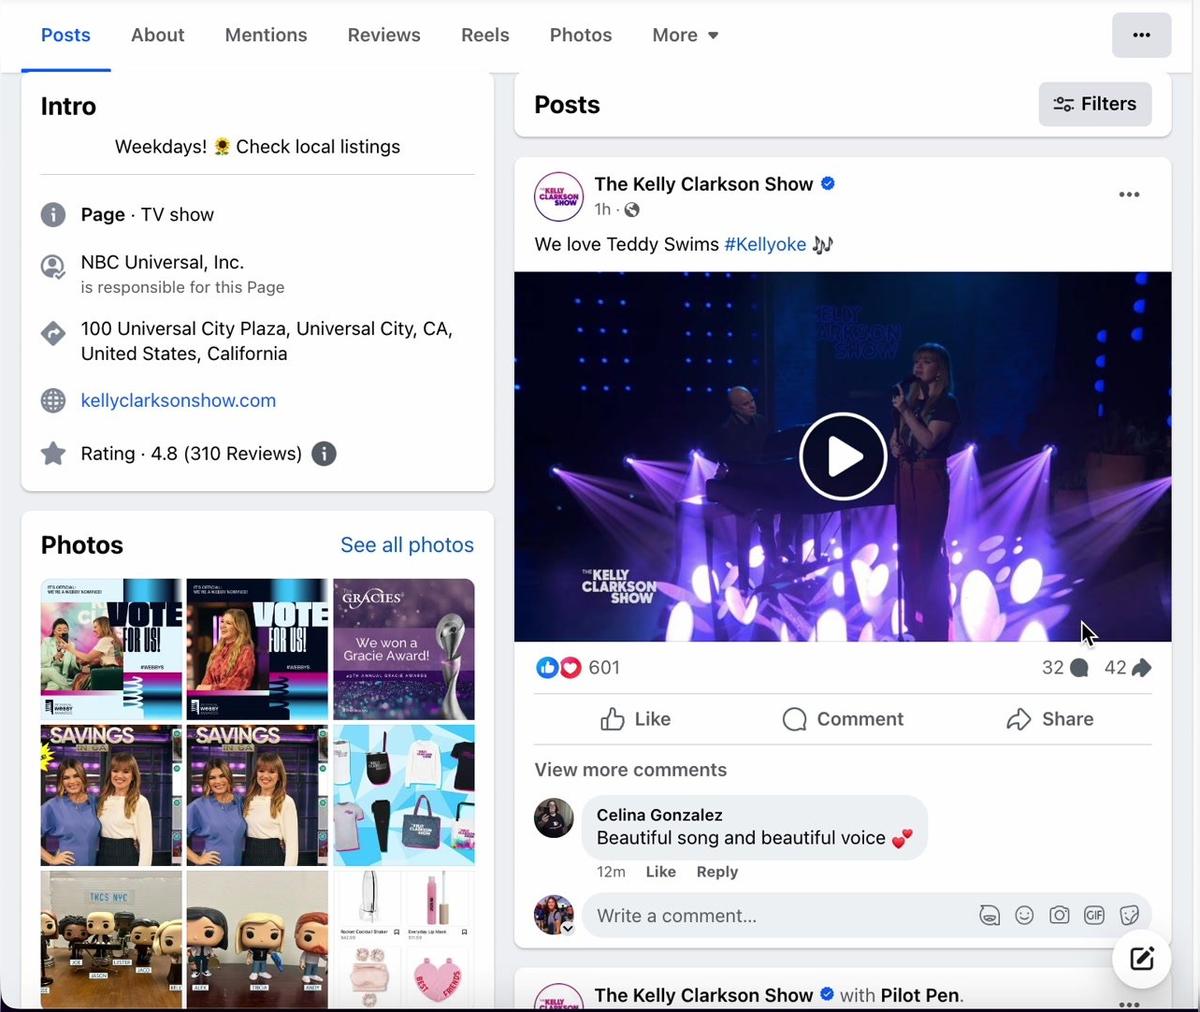Click the share count icon showing 42
Screen dimensions: 1200x1012
[x=1141, y=668]
